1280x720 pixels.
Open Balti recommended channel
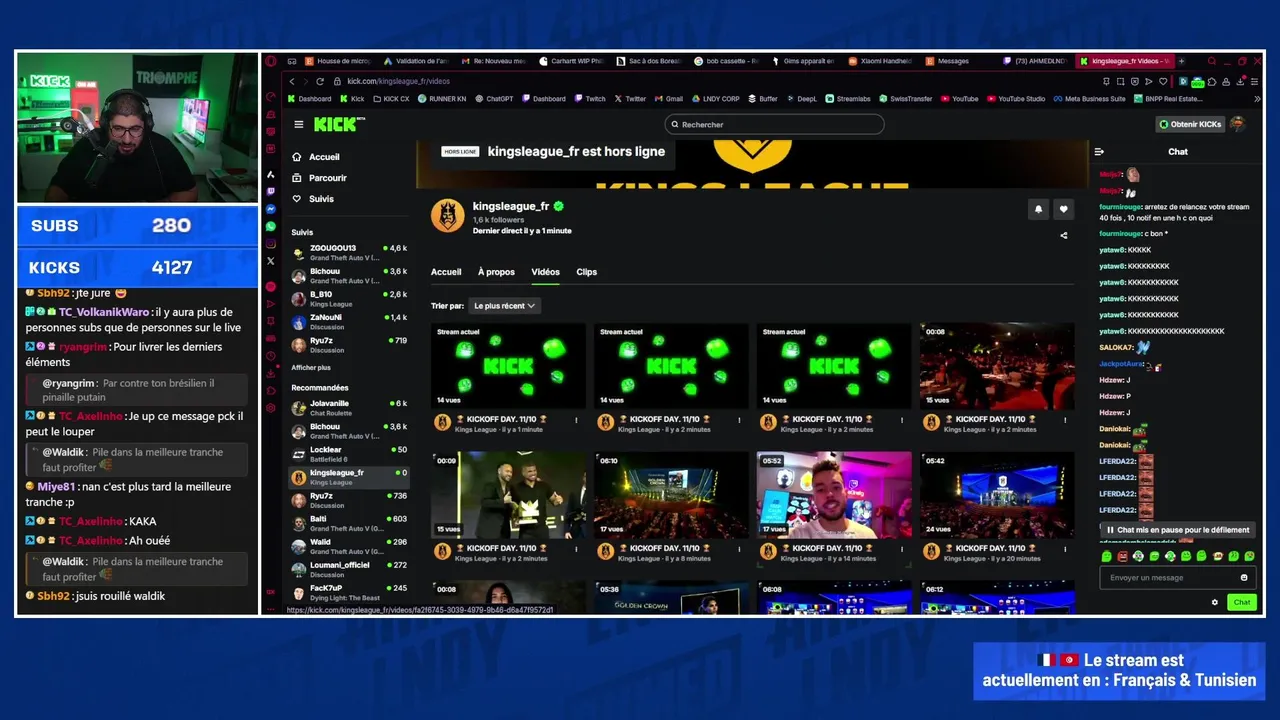click(x=349, y=523)
